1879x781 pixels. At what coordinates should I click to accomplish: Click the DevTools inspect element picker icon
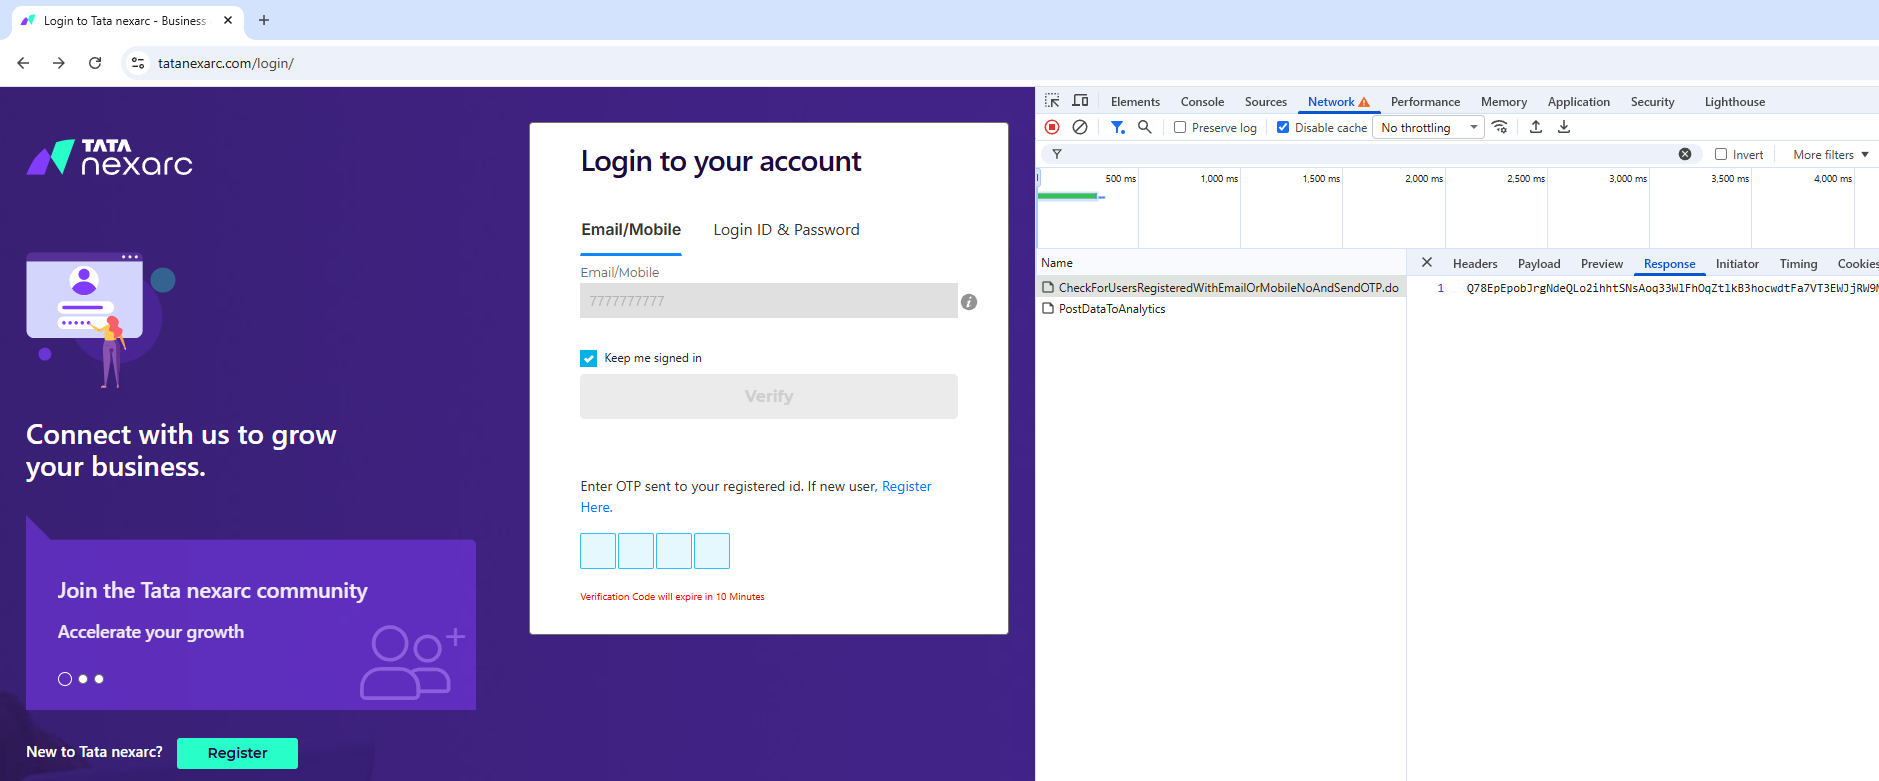(1052, 101)
